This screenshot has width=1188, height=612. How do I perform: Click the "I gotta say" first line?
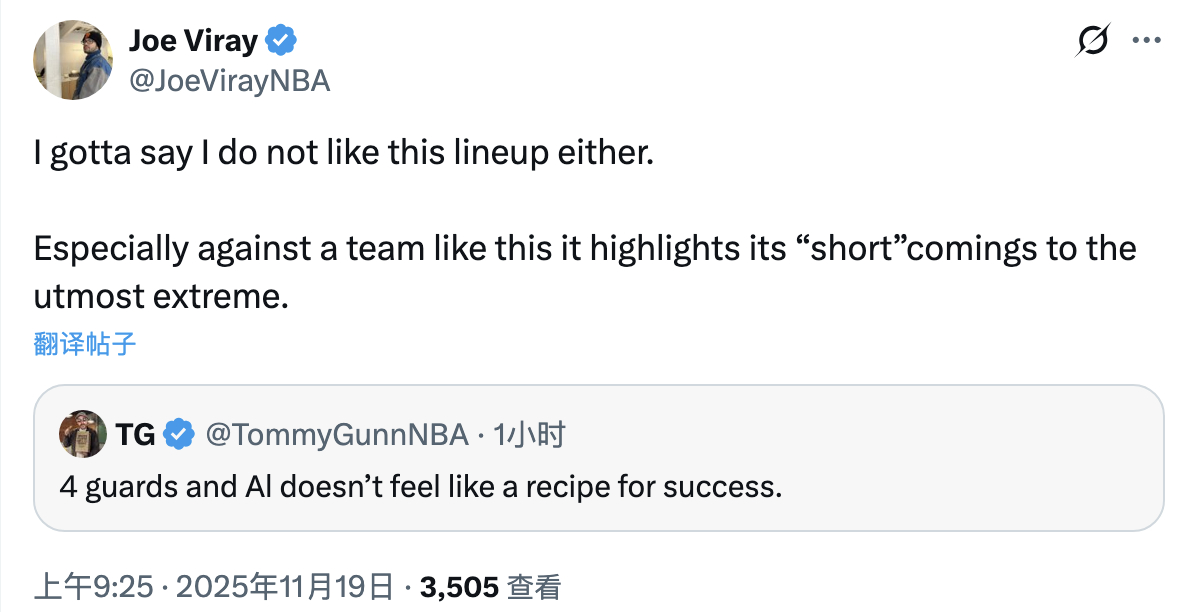pyautogui.click(x=342, y=156)
